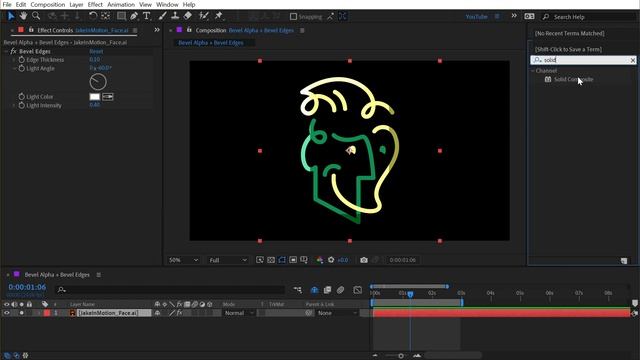
Task: Click the current time display 0:00:01:06
Action: pos(27,287)
